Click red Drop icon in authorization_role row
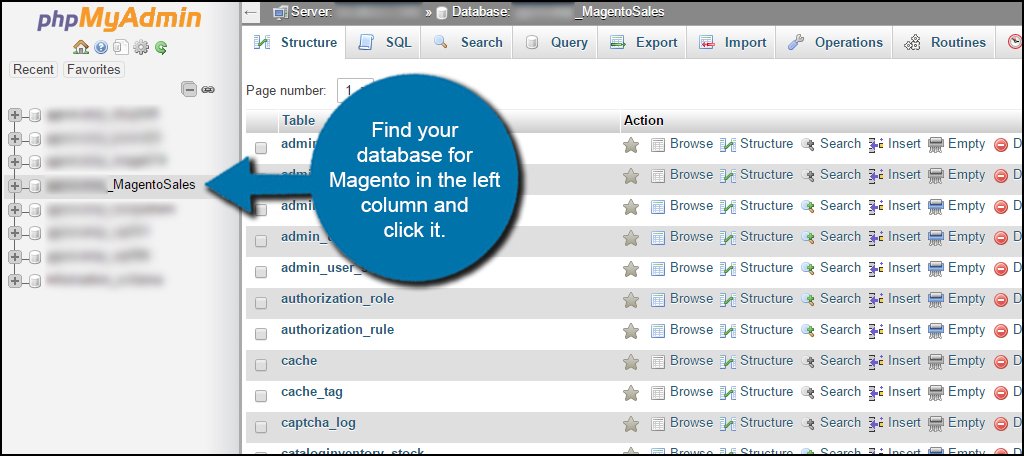This screenshot has width=1024, height=456. (1000, 300)
